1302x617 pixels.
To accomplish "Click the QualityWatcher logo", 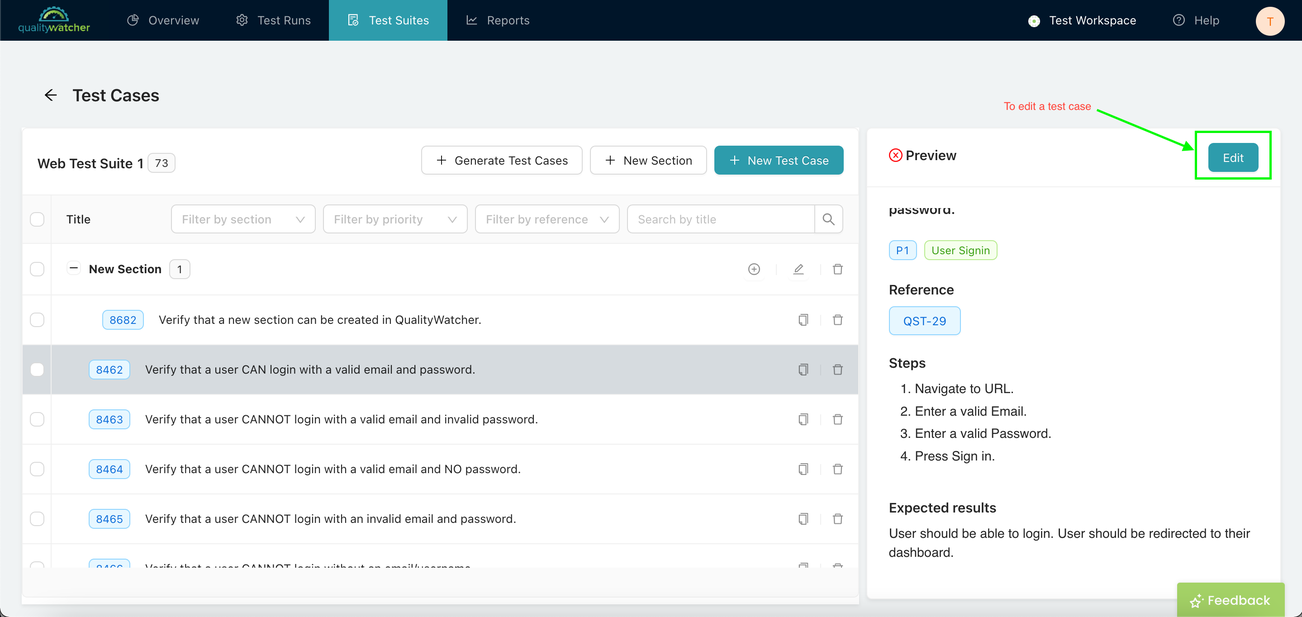I will (x=54, y=20).
